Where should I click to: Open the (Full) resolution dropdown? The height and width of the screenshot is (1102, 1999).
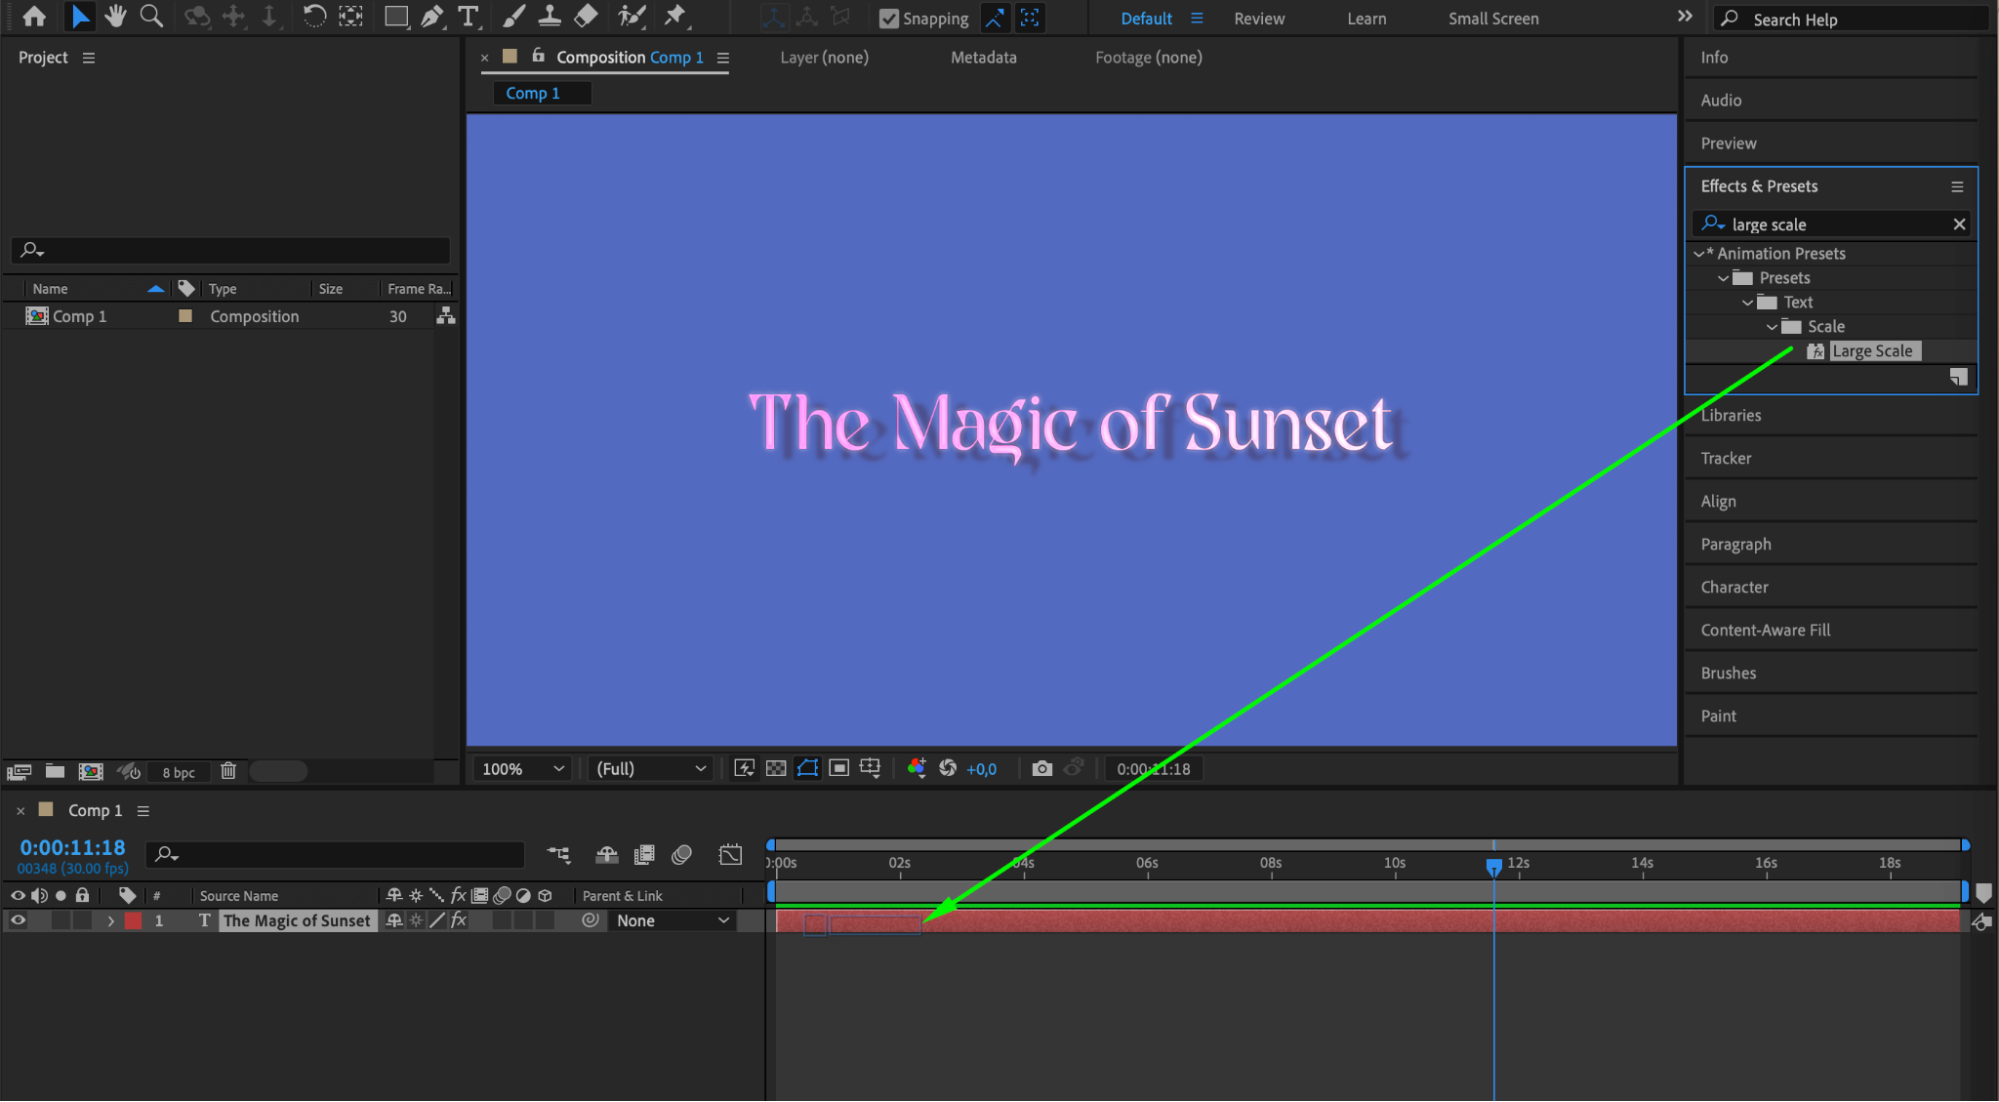point(651,768)
